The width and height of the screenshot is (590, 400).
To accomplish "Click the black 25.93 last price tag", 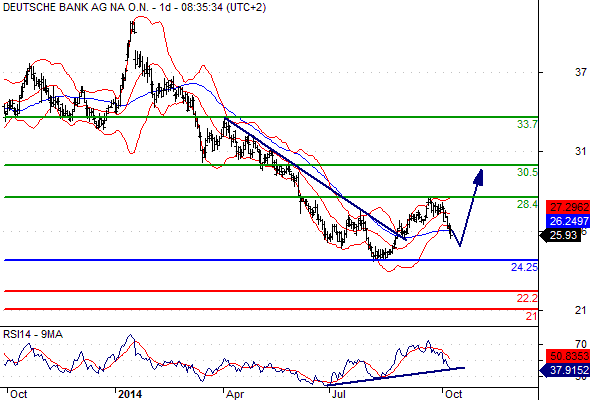I will (x=561, y=236).
